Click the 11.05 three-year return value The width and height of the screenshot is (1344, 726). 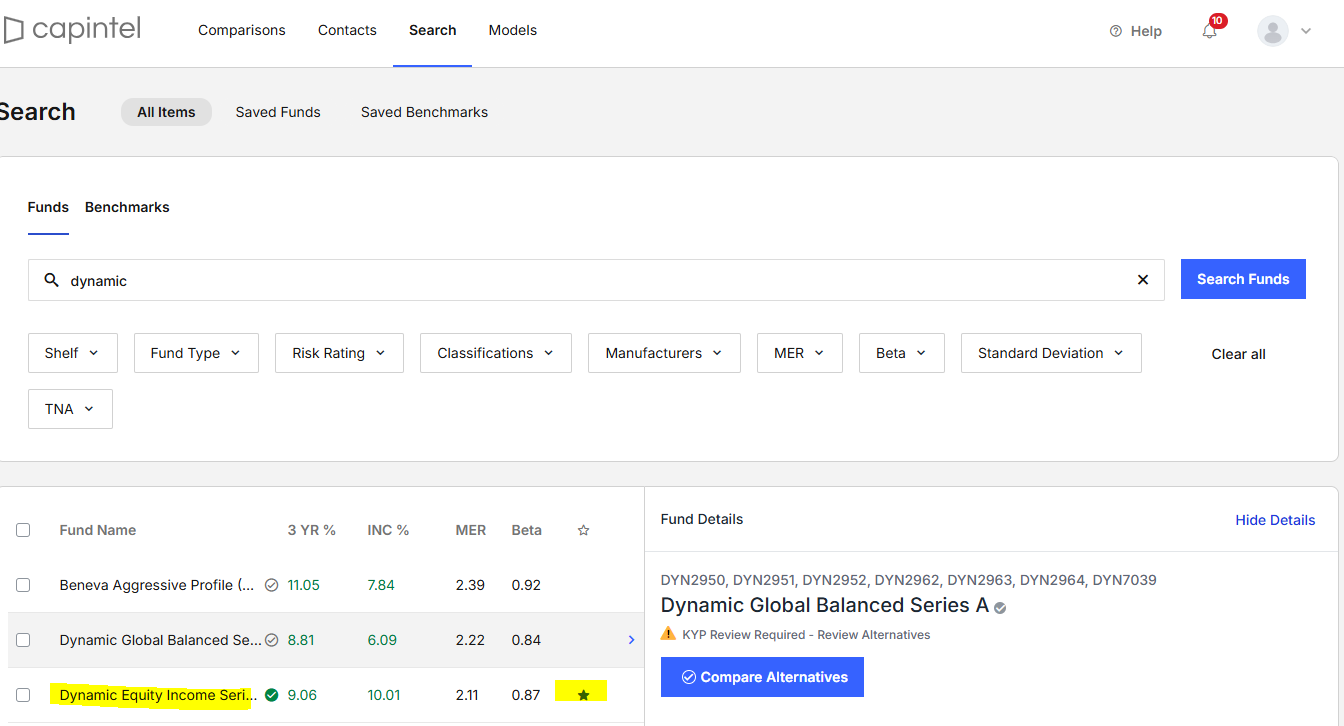pyautogui.click(x=304, y=585)
